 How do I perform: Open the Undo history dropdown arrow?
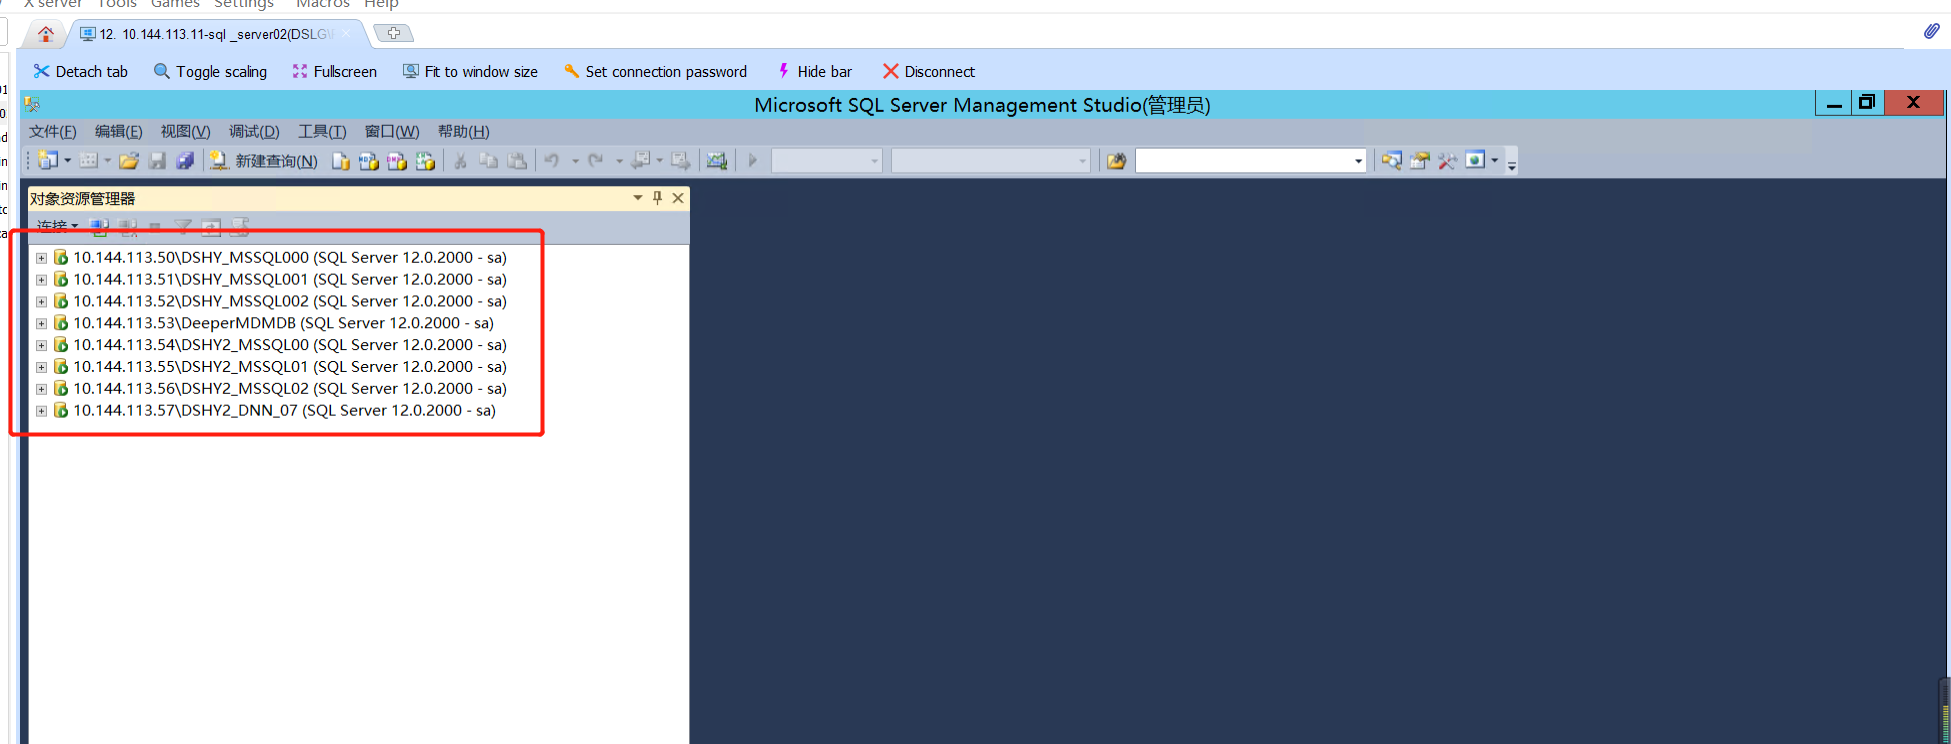[x=575, y=161]
